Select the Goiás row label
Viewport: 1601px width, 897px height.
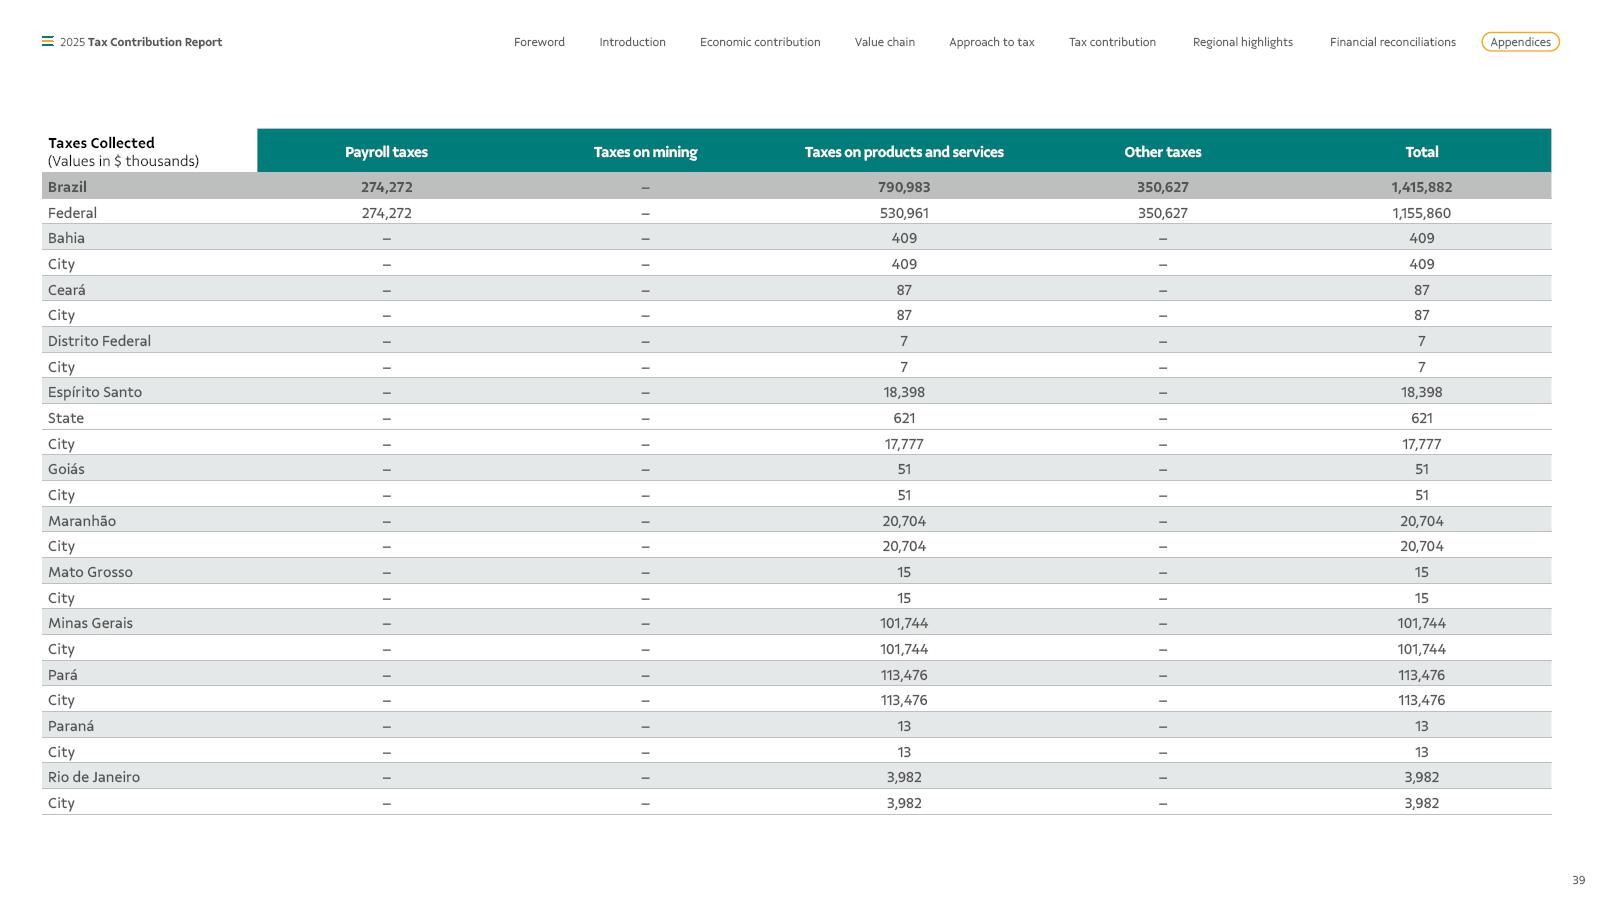tap(66, 469)
